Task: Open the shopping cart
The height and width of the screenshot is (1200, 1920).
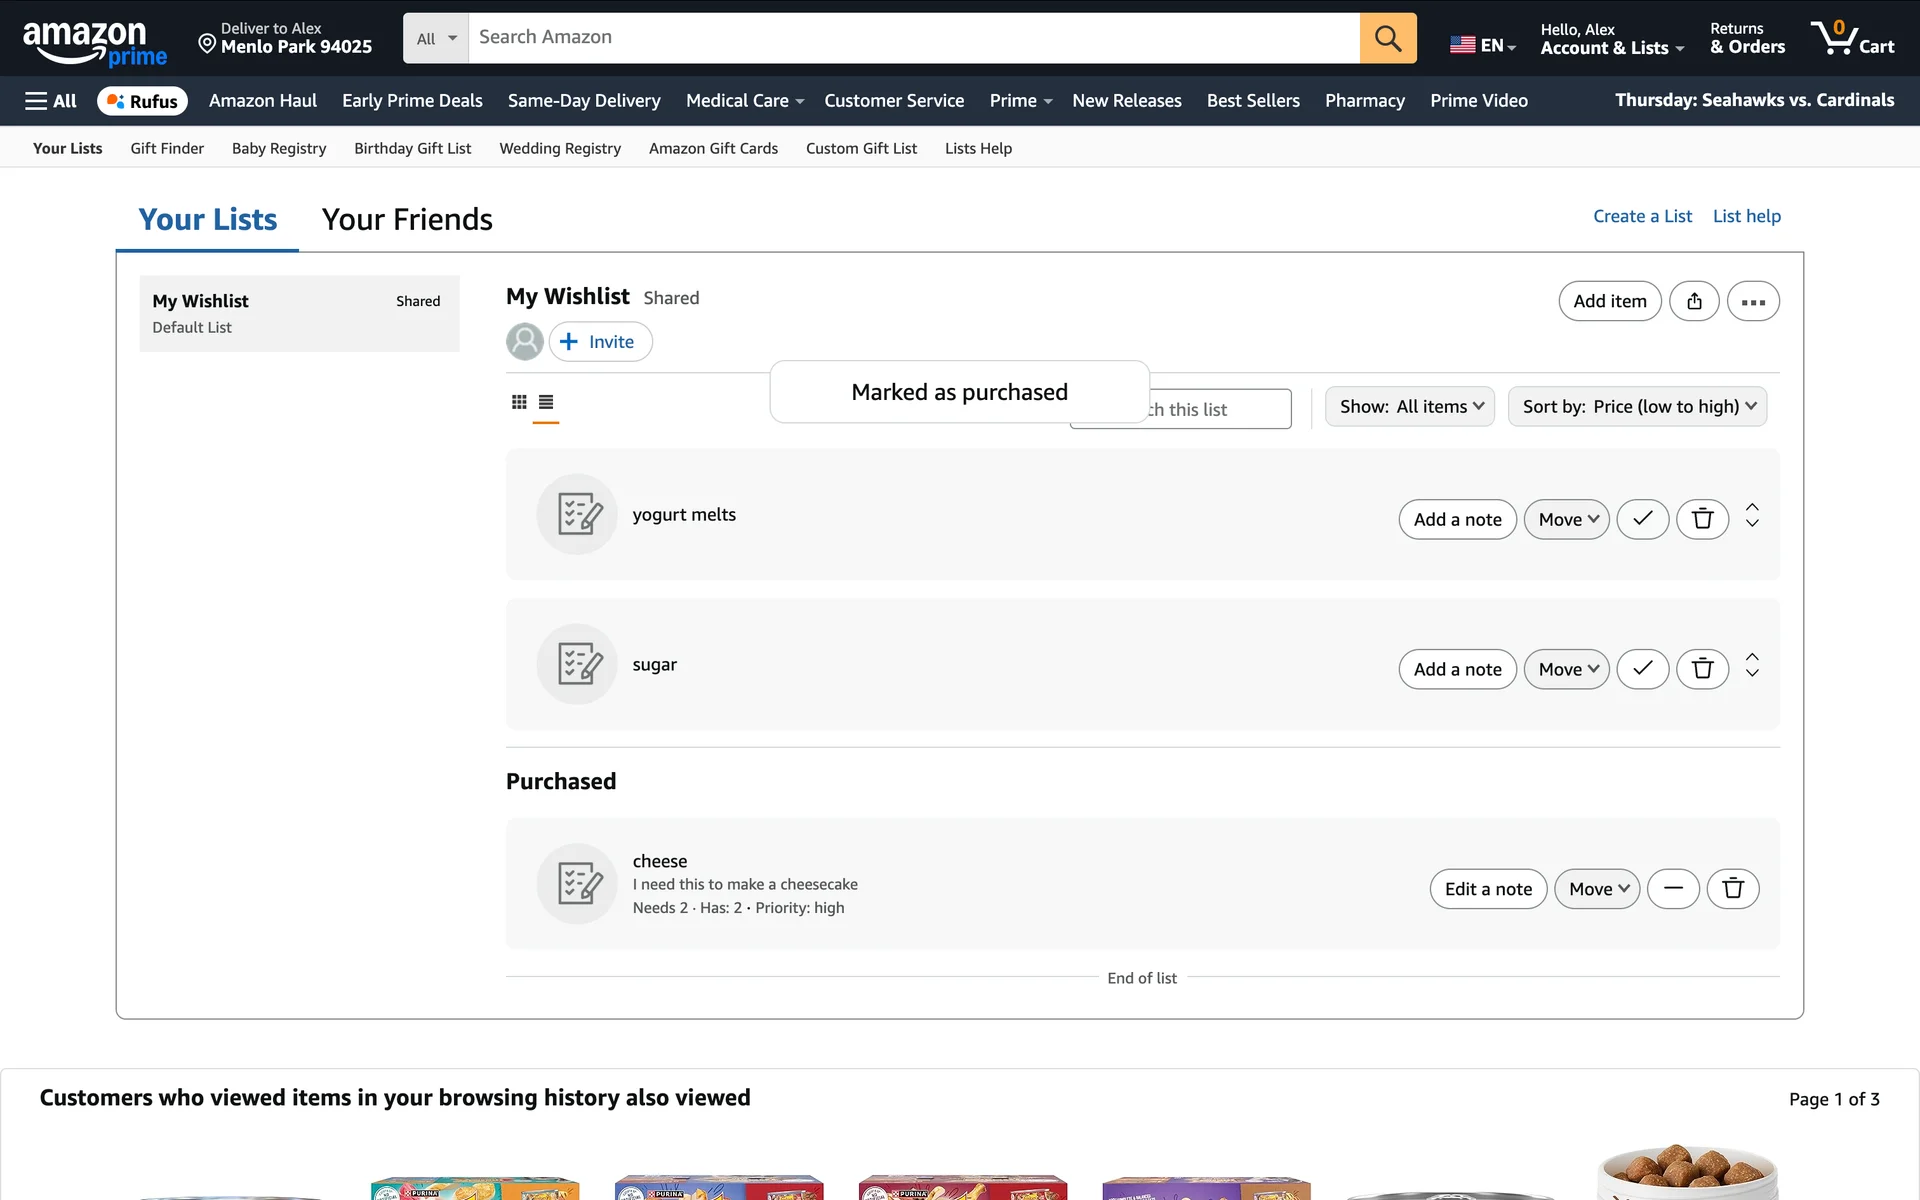Action: (1852, 38)
